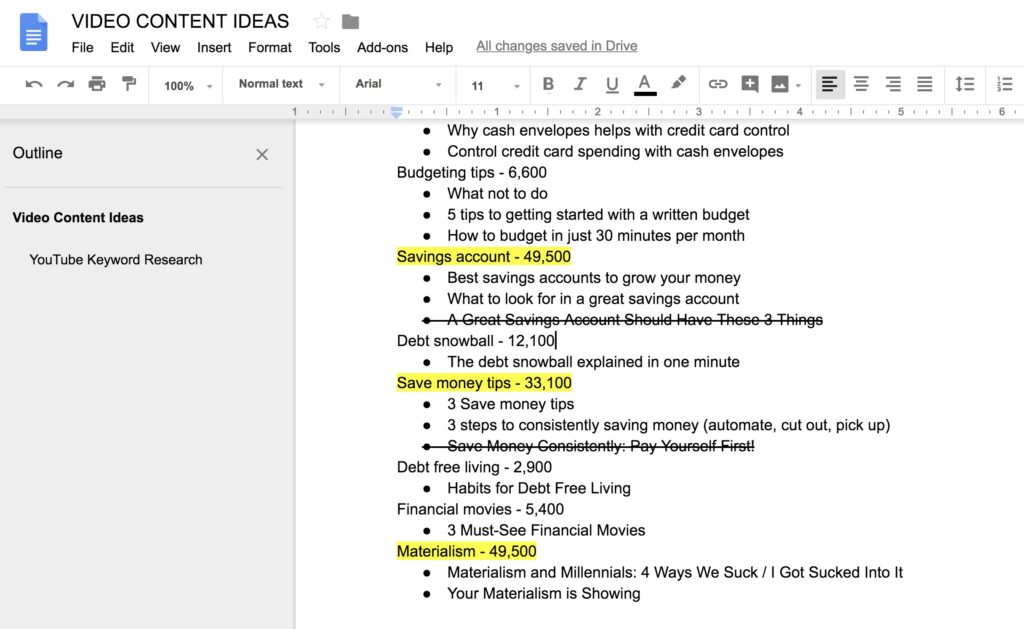The image size is (1024, 629).
Task: Jump to Video Content Ideas heading in outline
Action: point(78,218)
